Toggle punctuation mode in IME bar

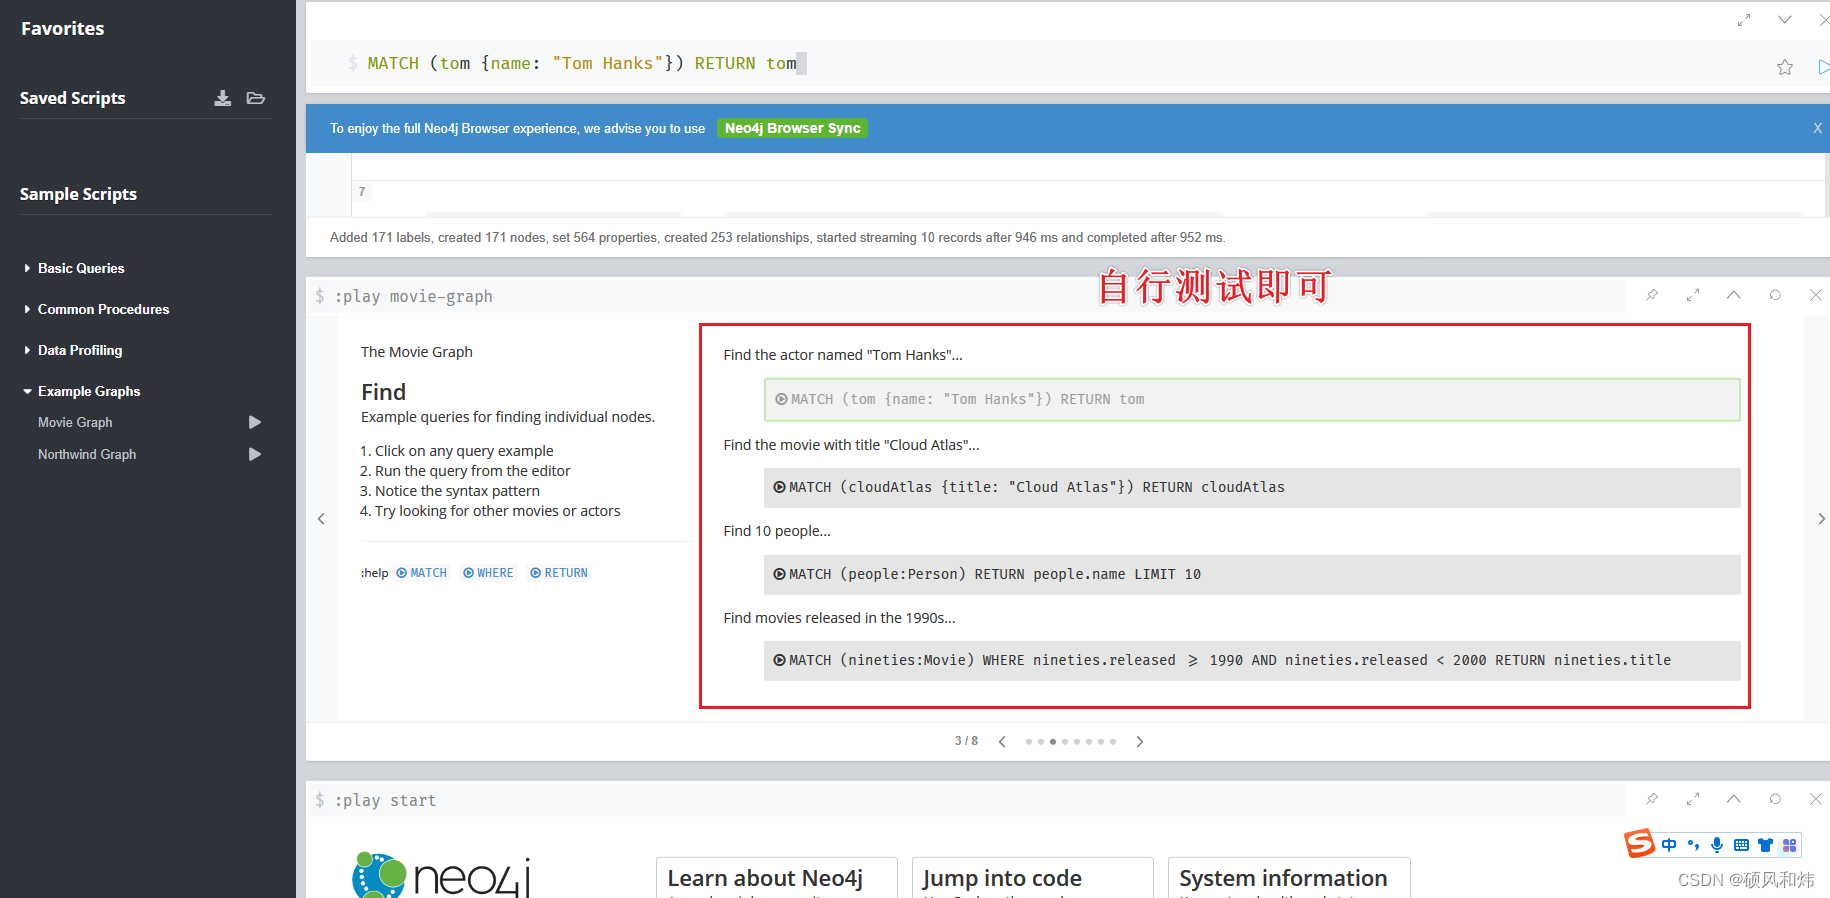[1693, 845]
